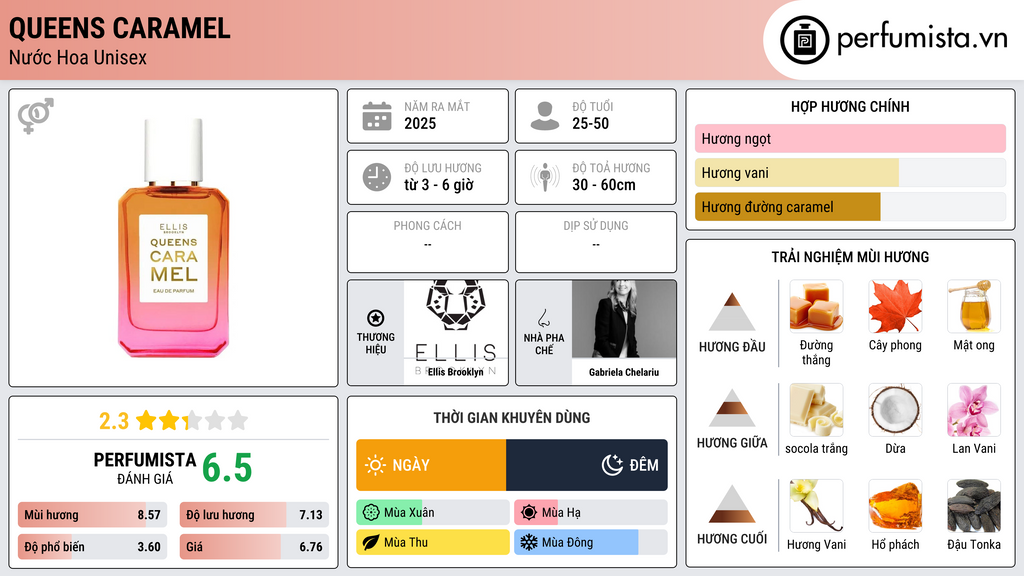1024x576 pixels.
Task: Click the flower icon for Mùa Xuân
Action: (x=371, y=513)
